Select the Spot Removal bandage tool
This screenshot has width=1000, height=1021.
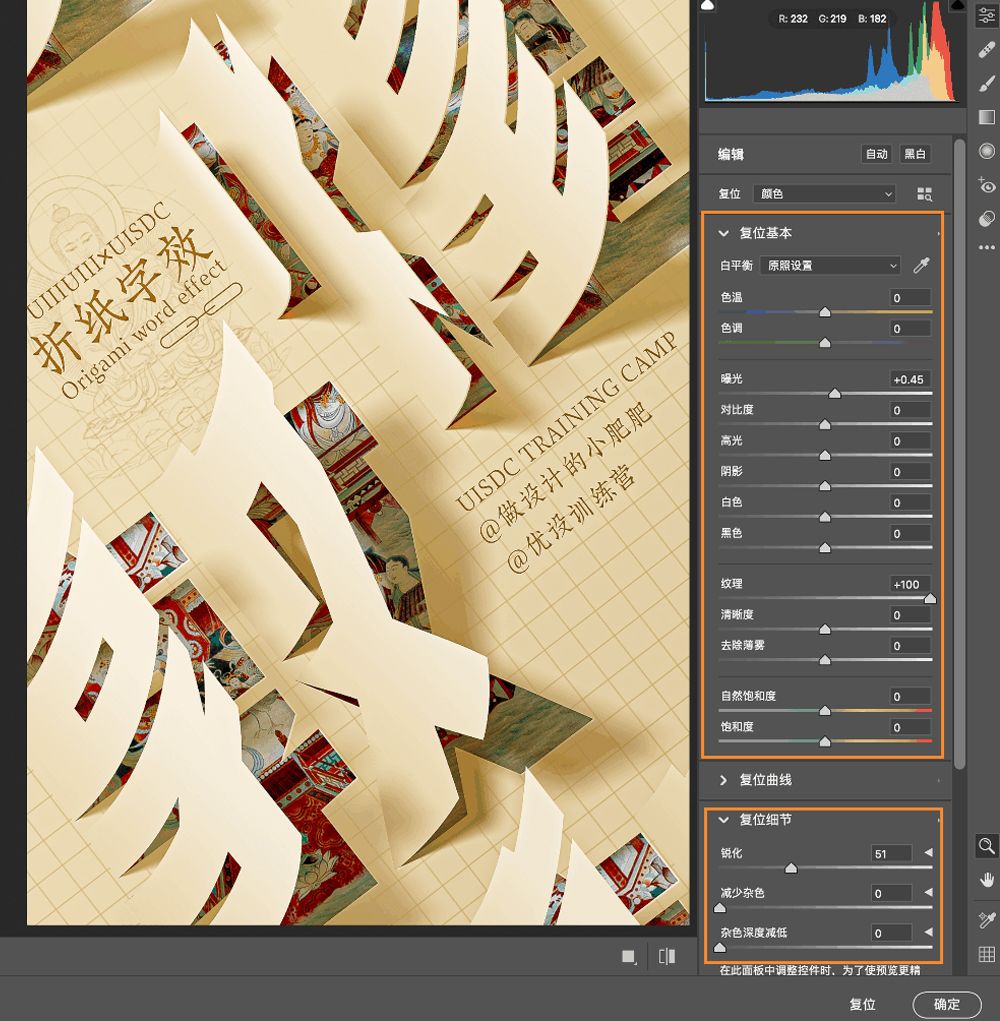[x=986, y=49]
